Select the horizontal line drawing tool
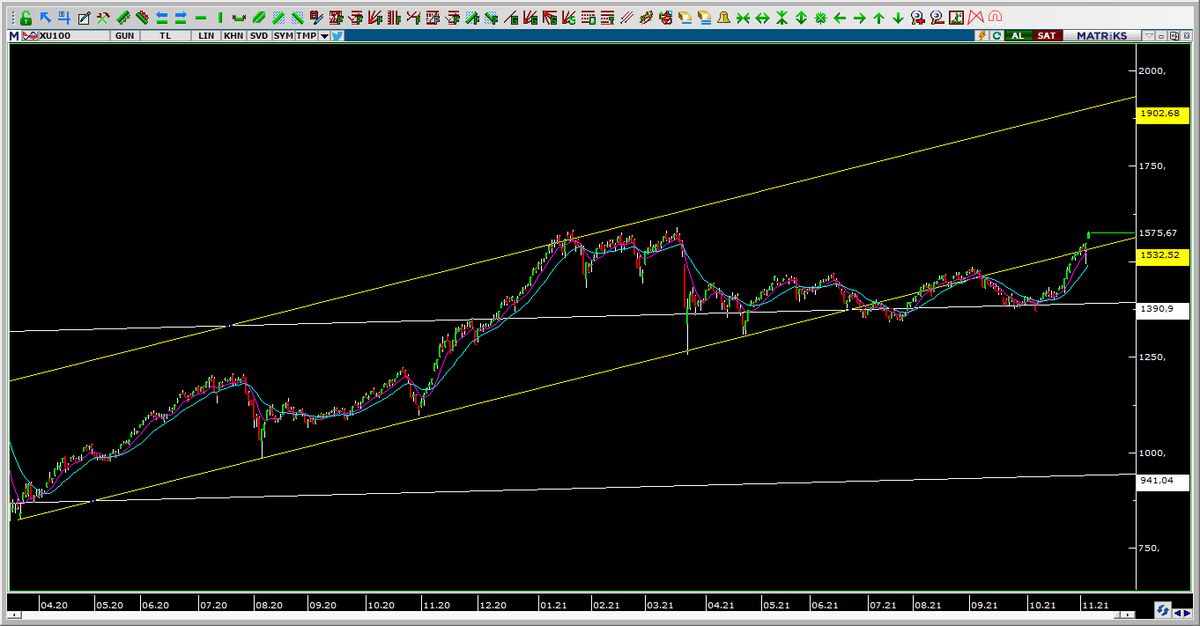1200x626 pixels. point(201,18)
